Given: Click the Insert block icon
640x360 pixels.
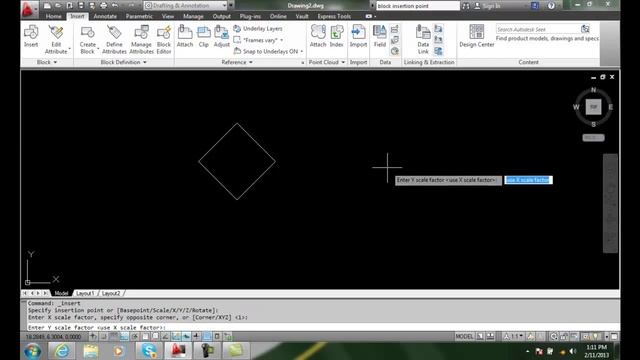Looking at the screenshot, I should 31,37.
